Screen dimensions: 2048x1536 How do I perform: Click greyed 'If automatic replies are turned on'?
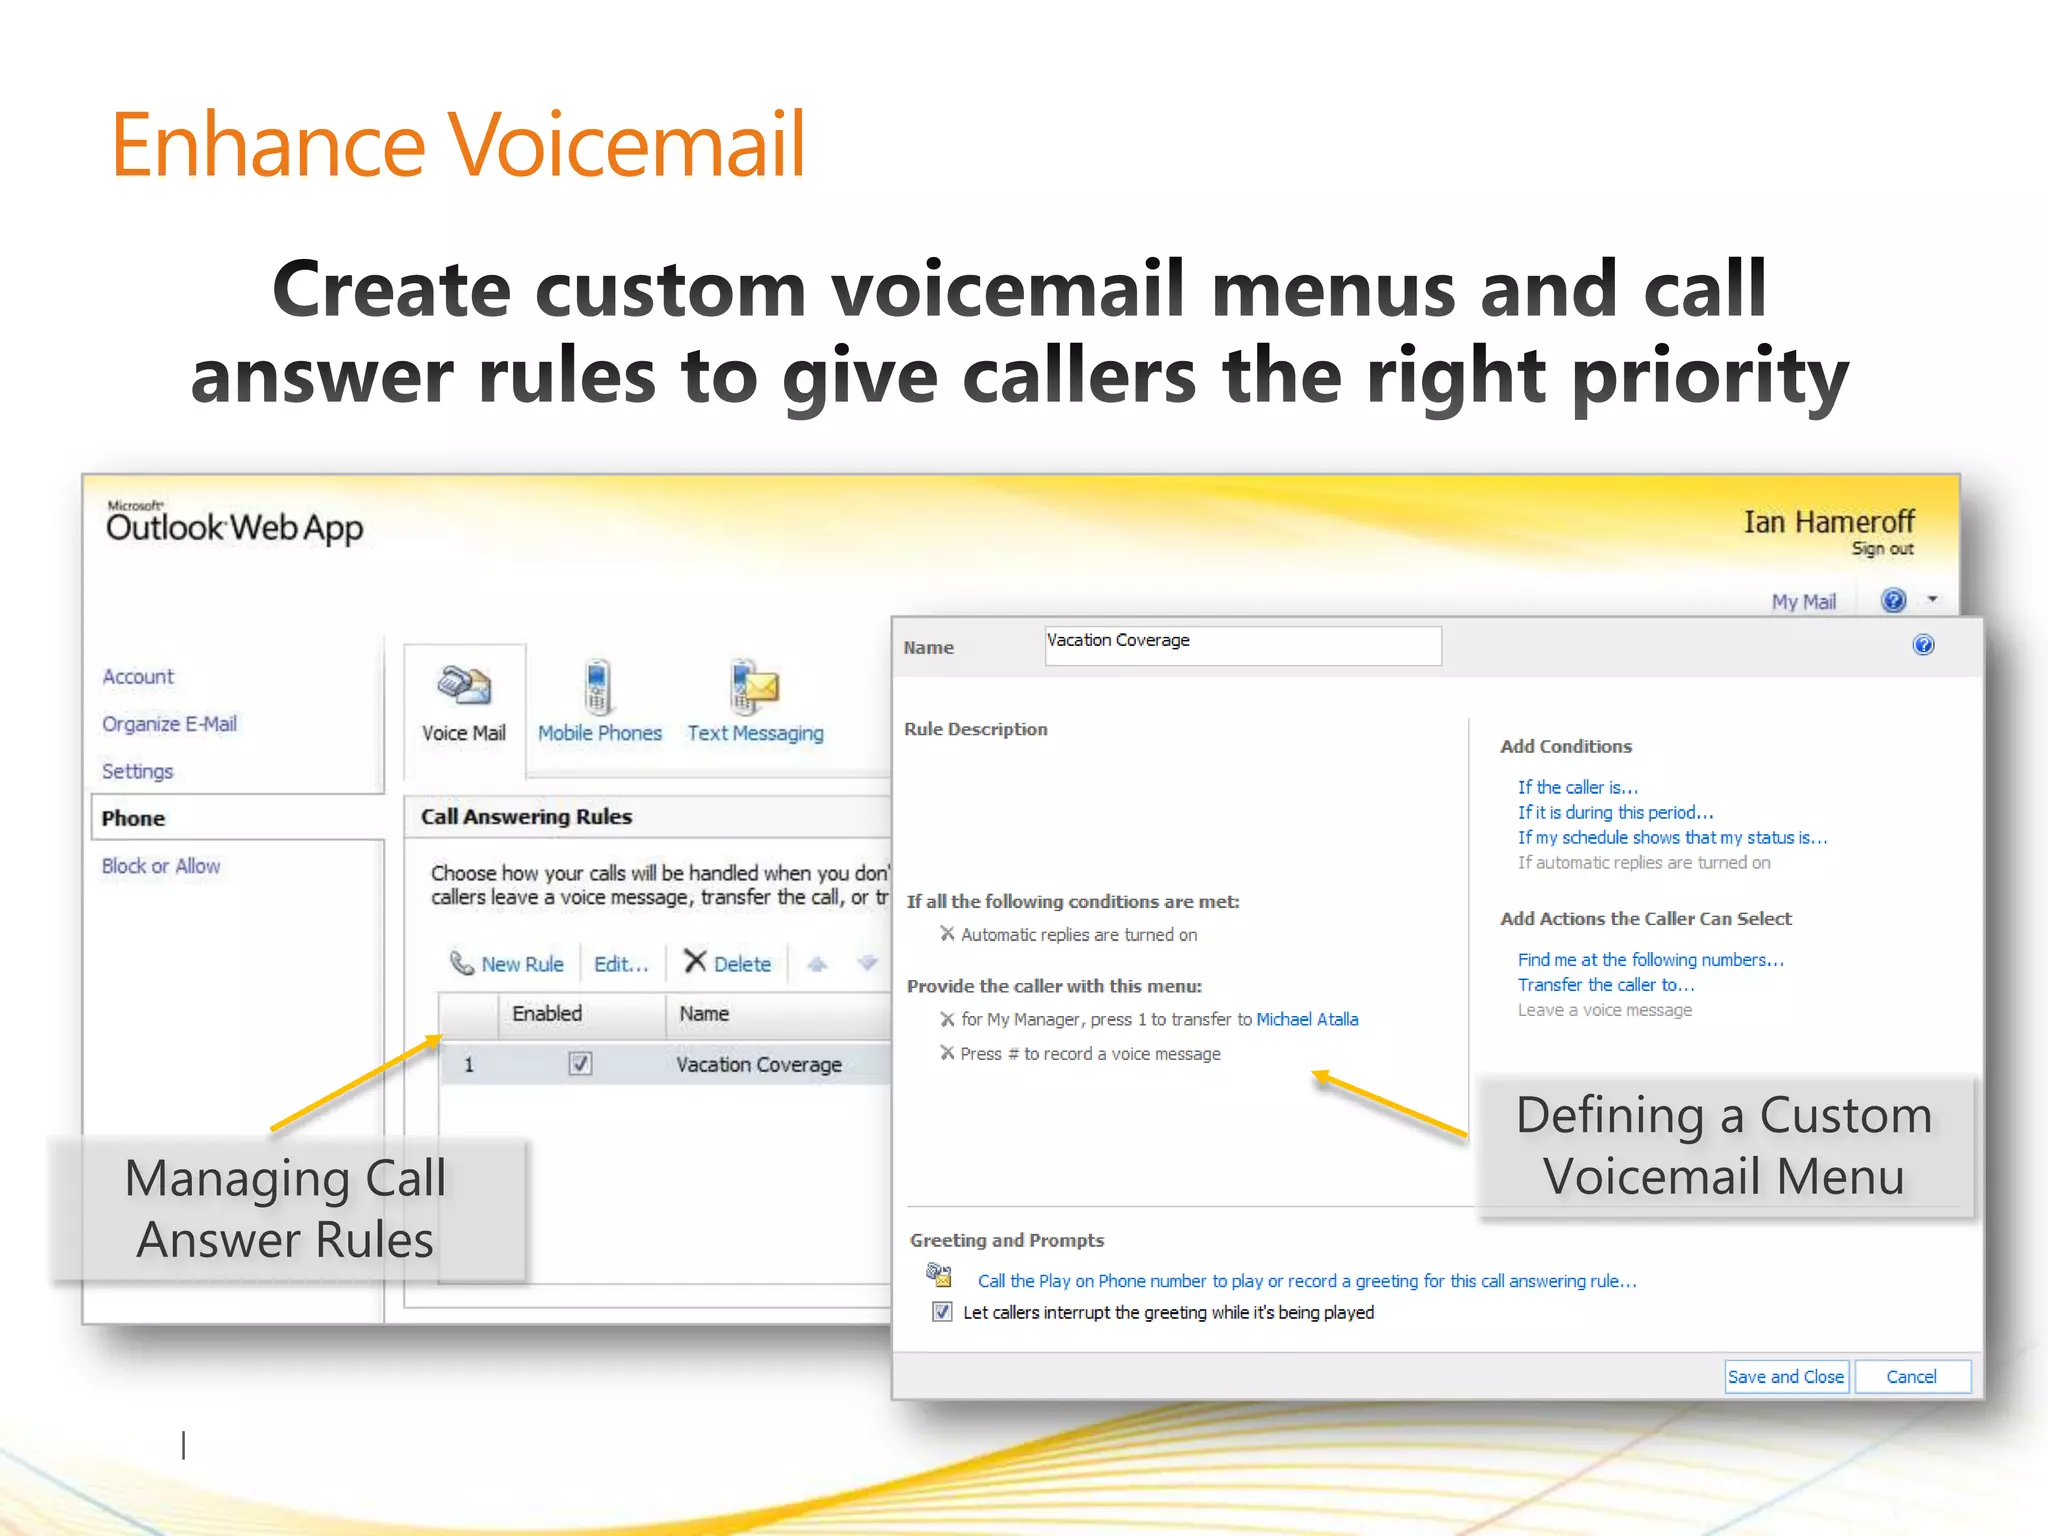pos(1644,863)
